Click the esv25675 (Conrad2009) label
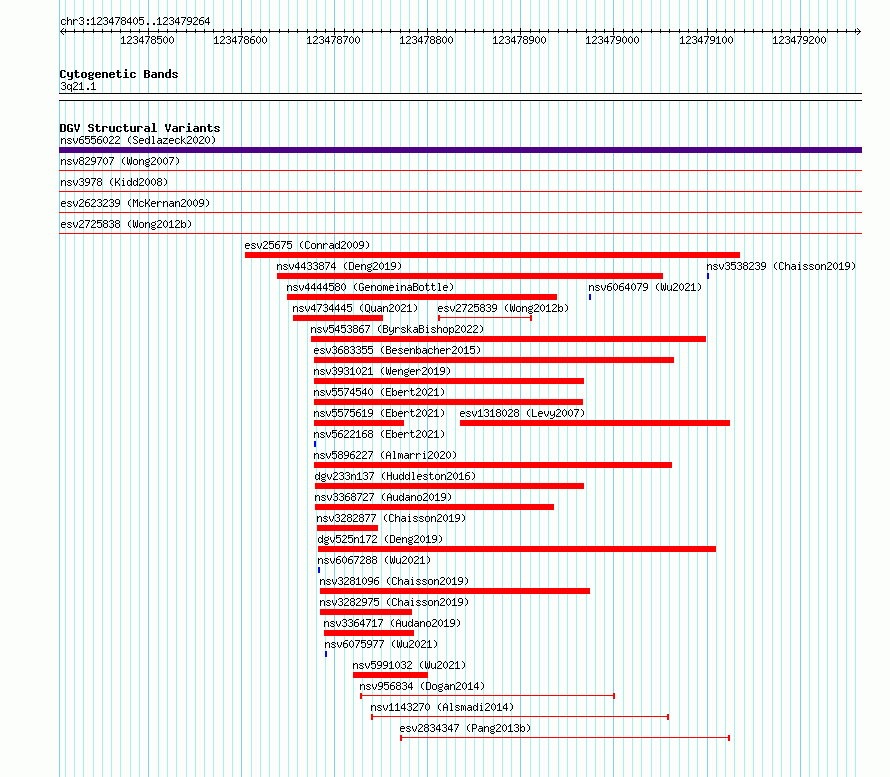 tap(307, 245)
